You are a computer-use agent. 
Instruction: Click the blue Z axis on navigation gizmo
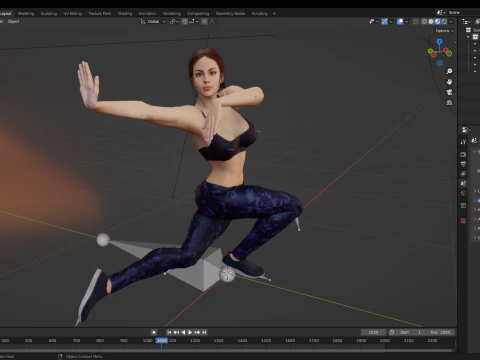[x=439, y=41]
